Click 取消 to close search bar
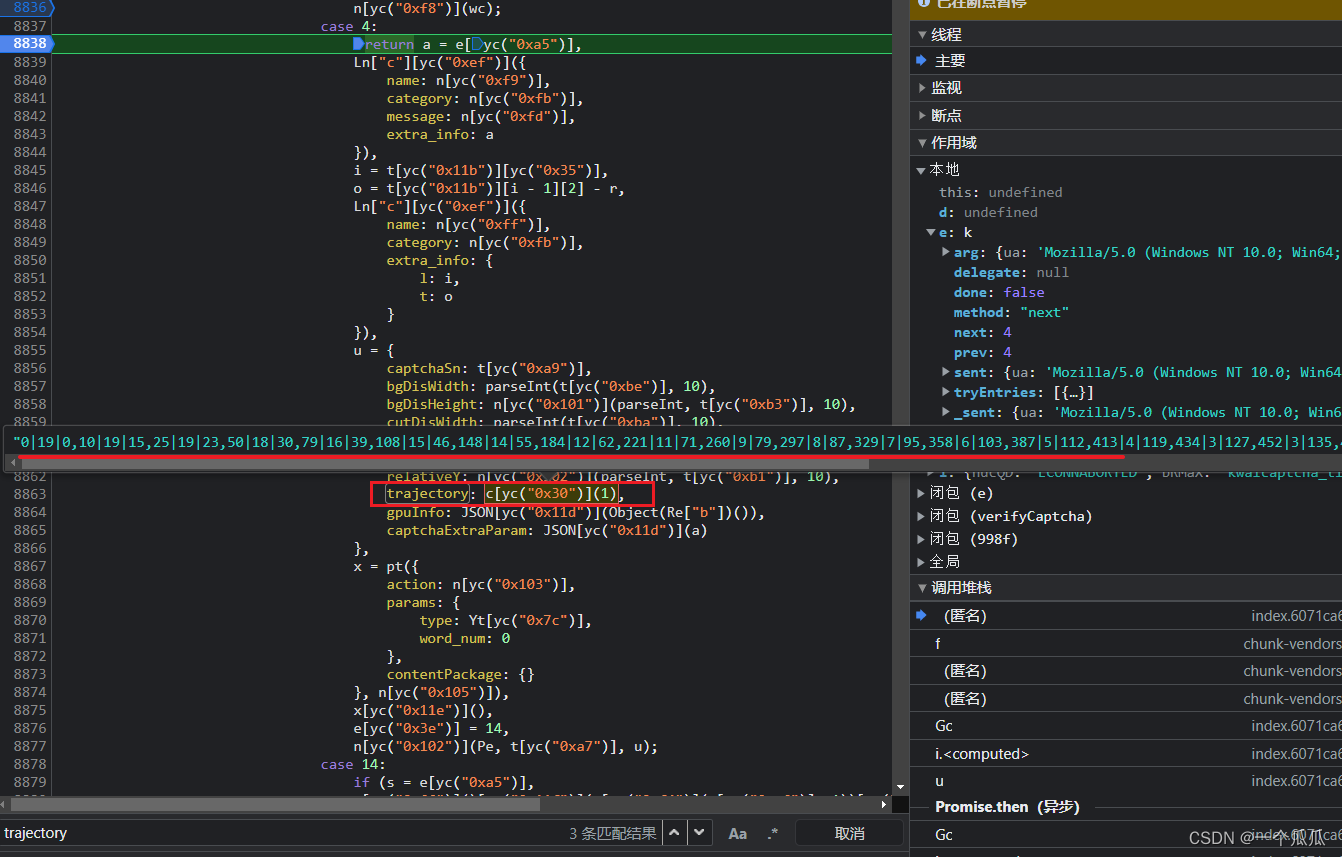The height and width of the screenshot is (857, 1342). pos(849,833)
